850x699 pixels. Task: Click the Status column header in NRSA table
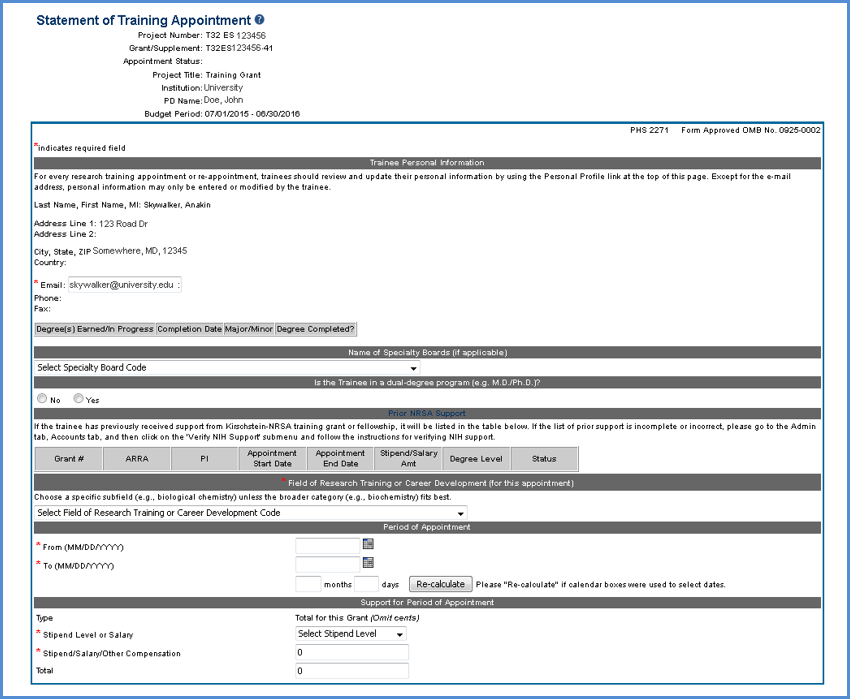(544, 459)
